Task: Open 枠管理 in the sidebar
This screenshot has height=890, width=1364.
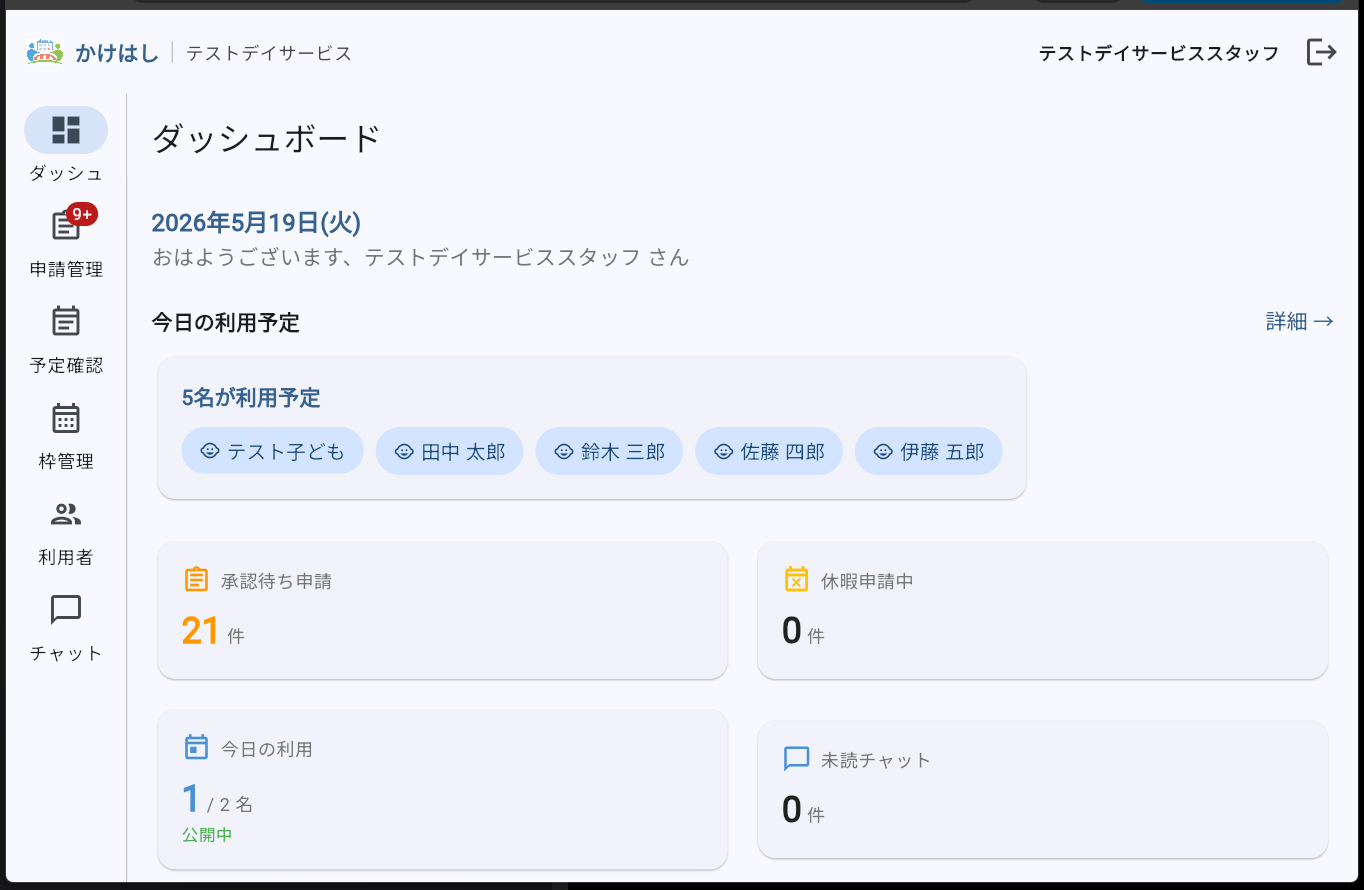Action: 66,437
